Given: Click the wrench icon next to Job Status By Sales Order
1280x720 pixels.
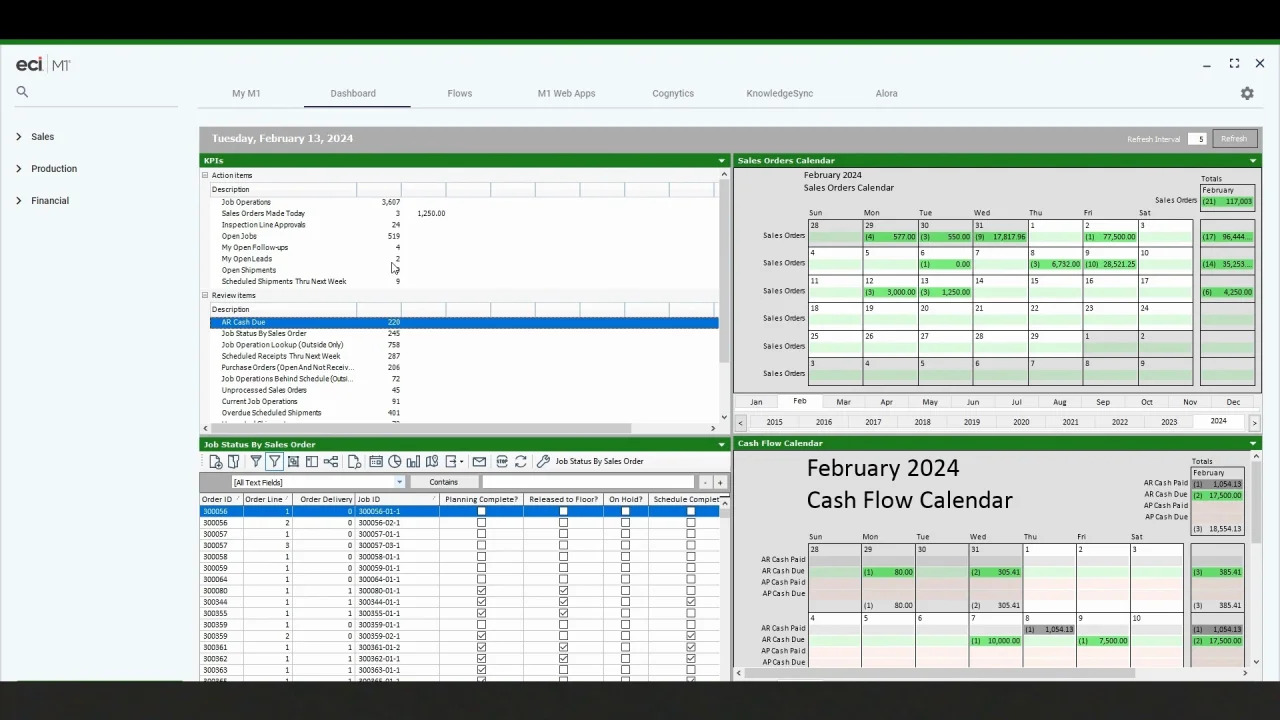Looking at the screenshot, I should (x=544, y=461).
